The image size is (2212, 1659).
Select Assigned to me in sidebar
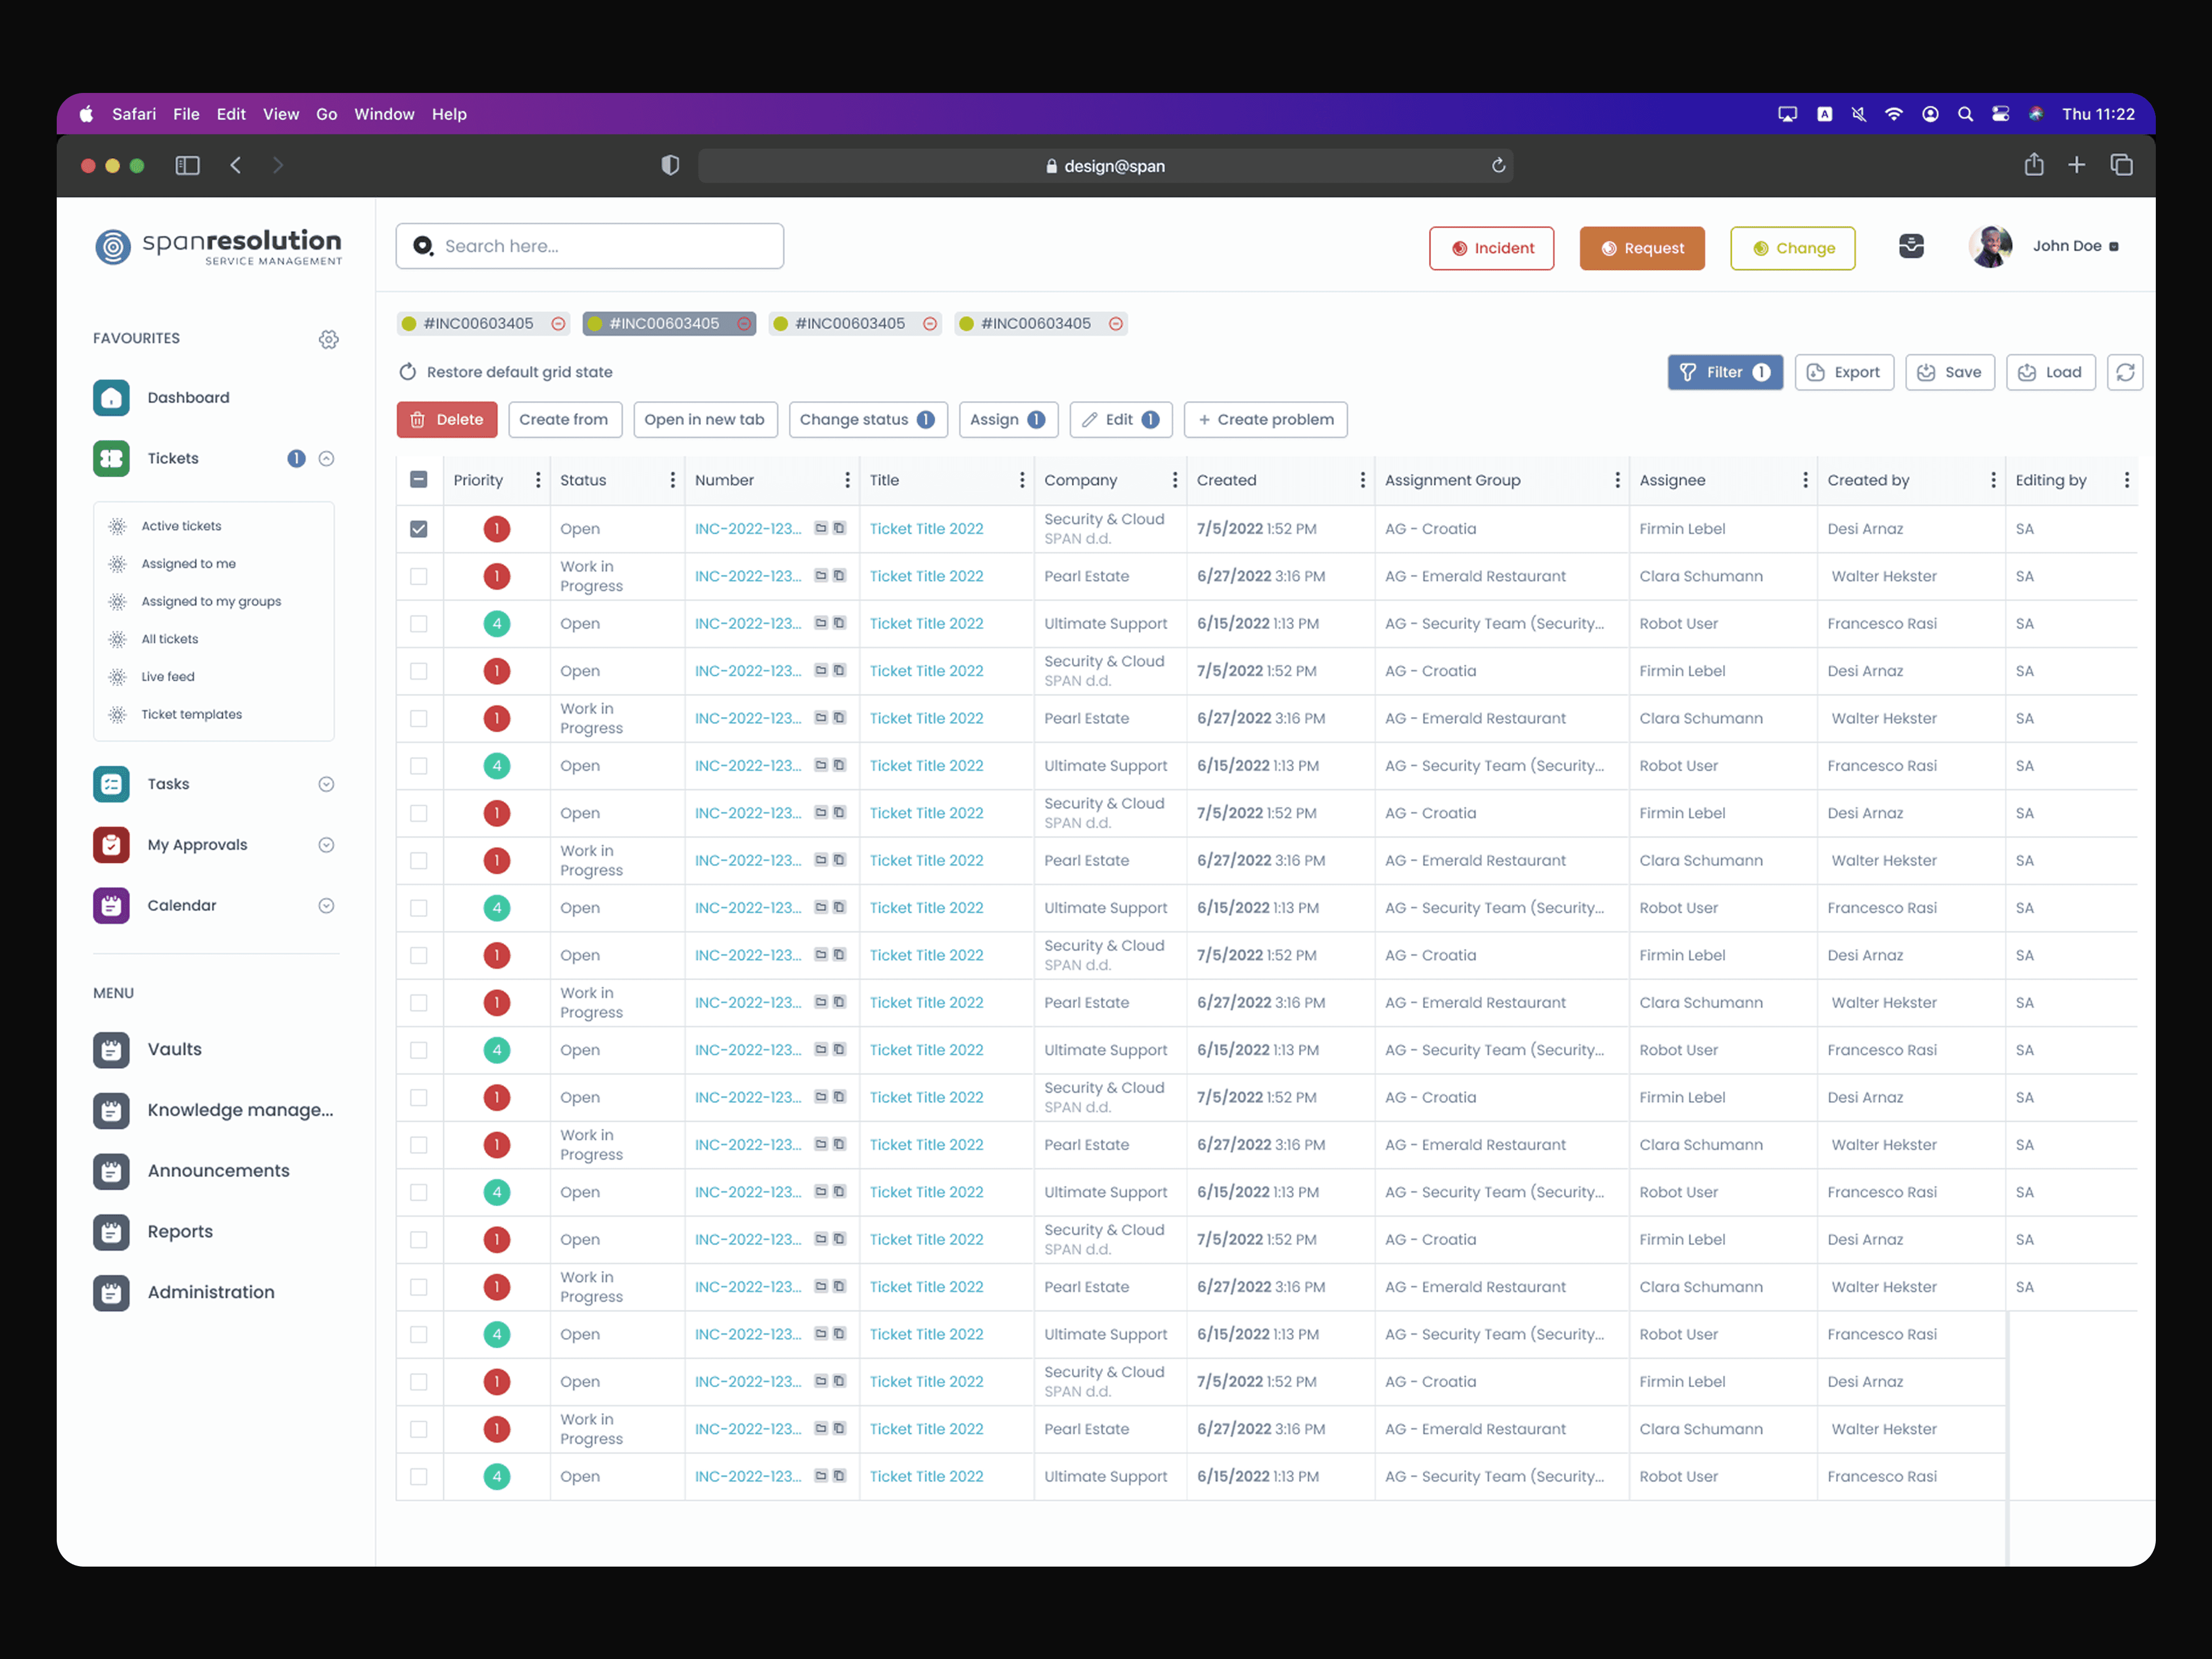coord(188,564)
